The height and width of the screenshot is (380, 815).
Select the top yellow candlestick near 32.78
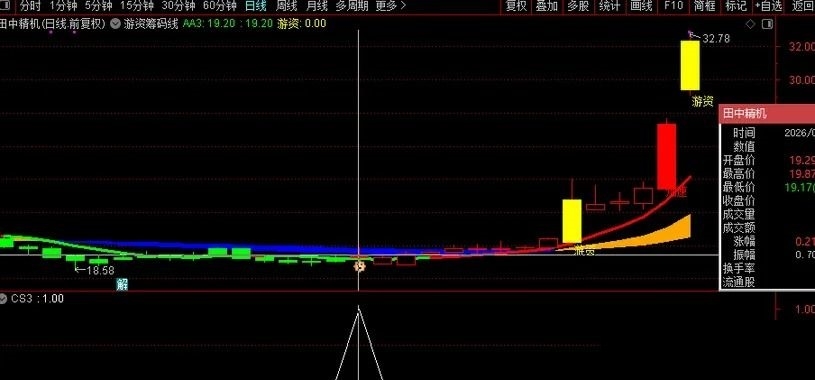pos(690,65)
